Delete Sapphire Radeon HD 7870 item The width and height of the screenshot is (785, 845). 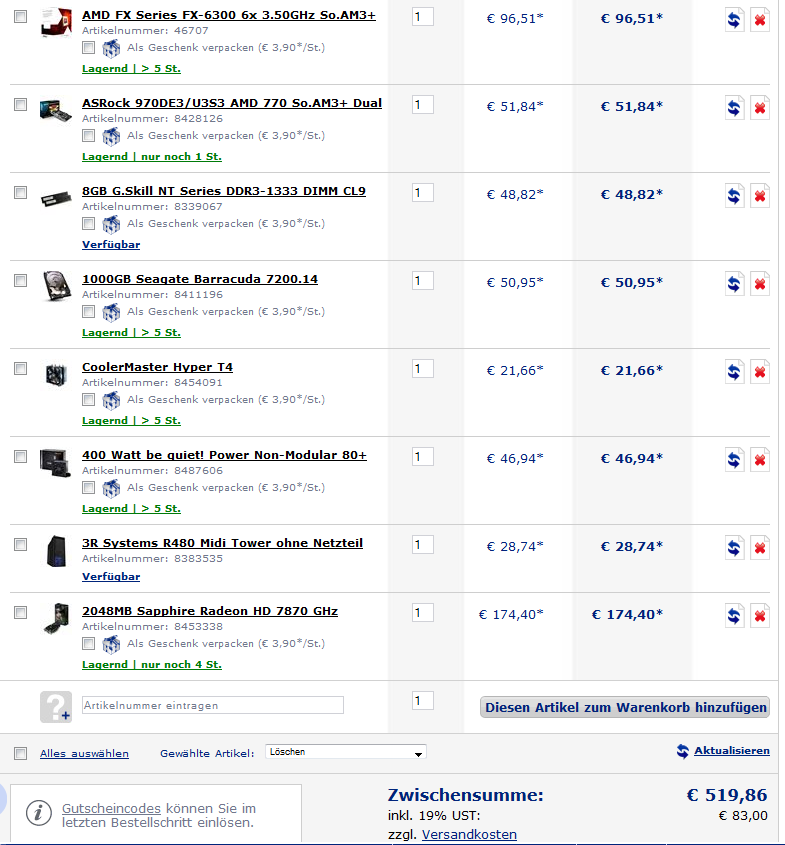[760, 615]
